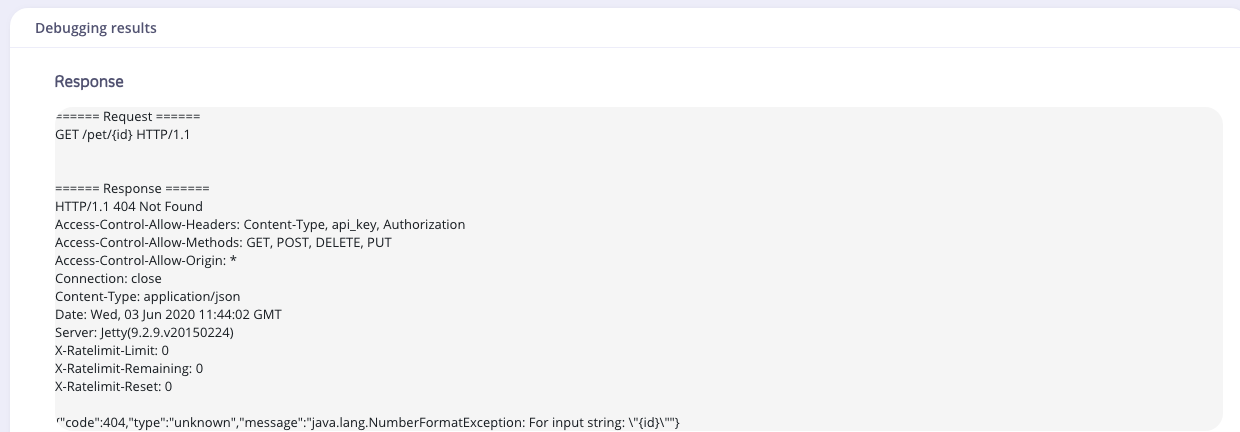
Task: Click the Response separator line
Action: coord(132,188)
